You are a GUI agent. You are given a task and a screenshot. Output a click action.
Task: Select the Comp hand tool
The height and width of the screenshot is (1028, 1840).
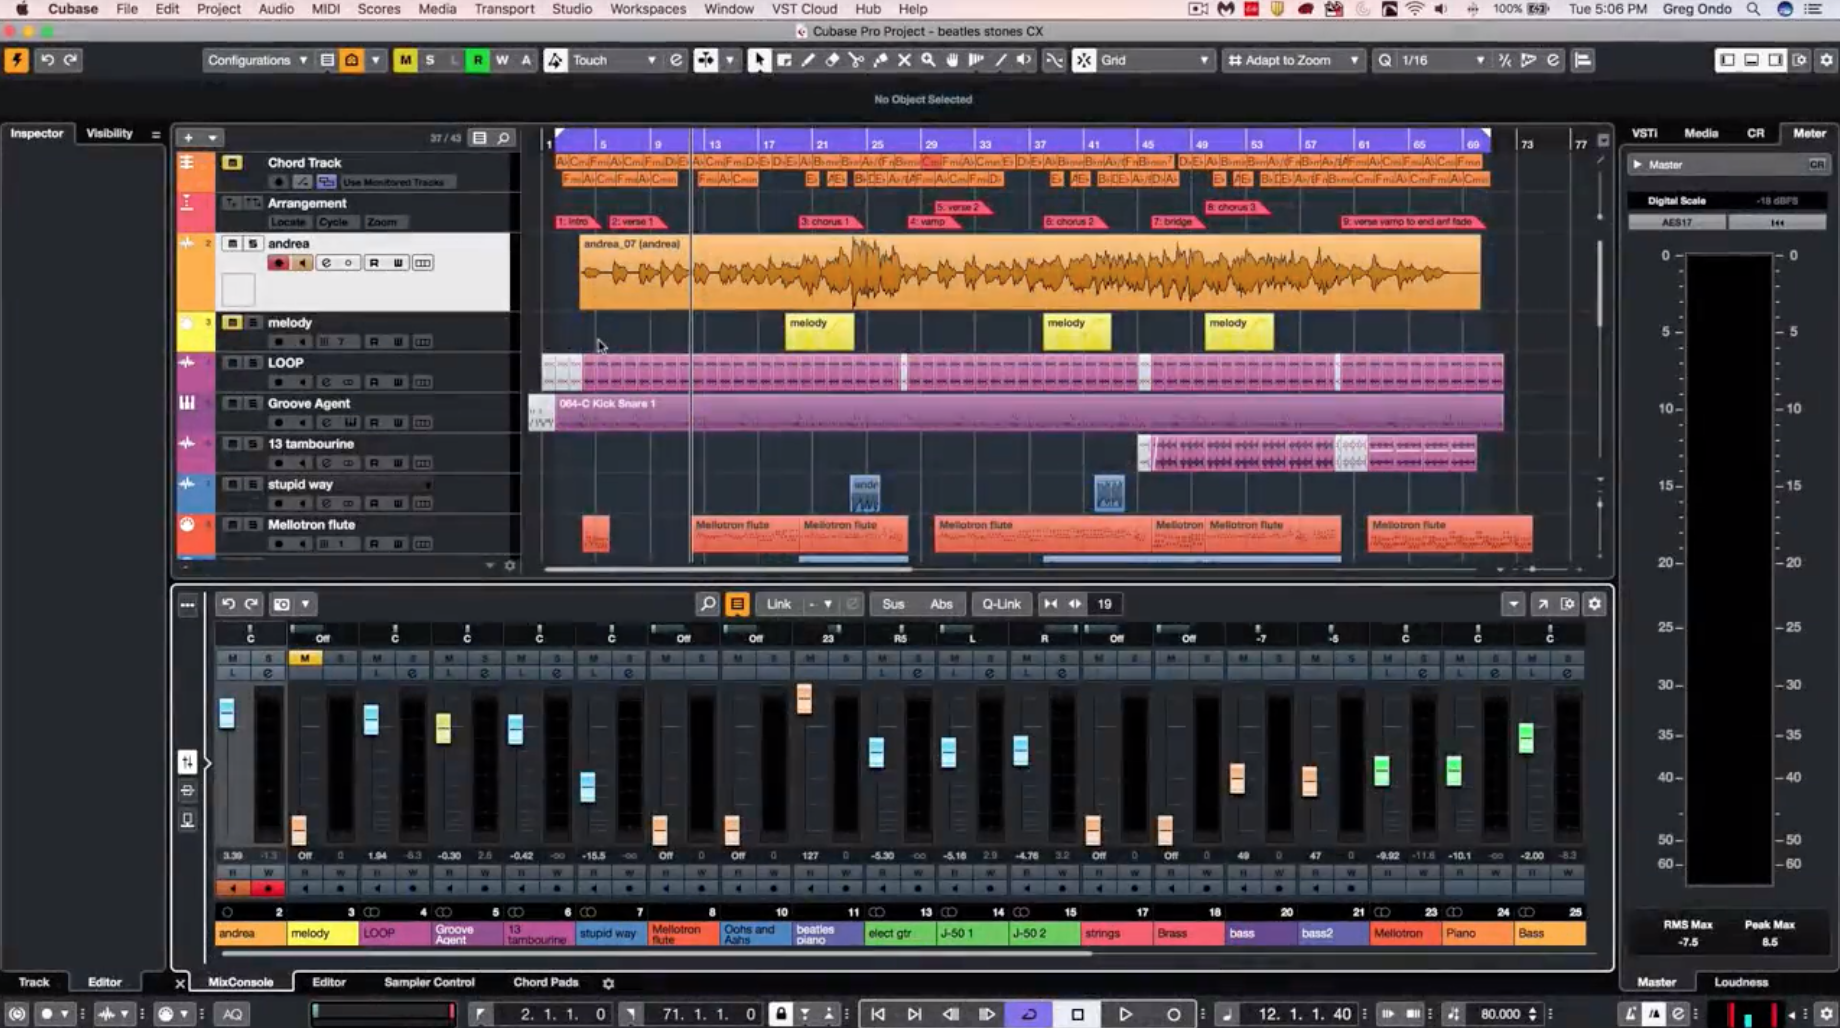point(952,60)
